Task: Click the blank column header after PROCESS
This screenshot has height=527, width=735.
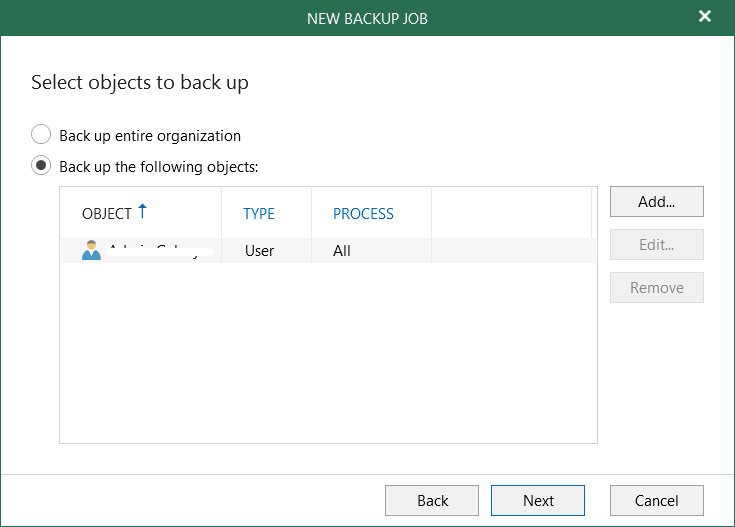Action: pos(510,214)
